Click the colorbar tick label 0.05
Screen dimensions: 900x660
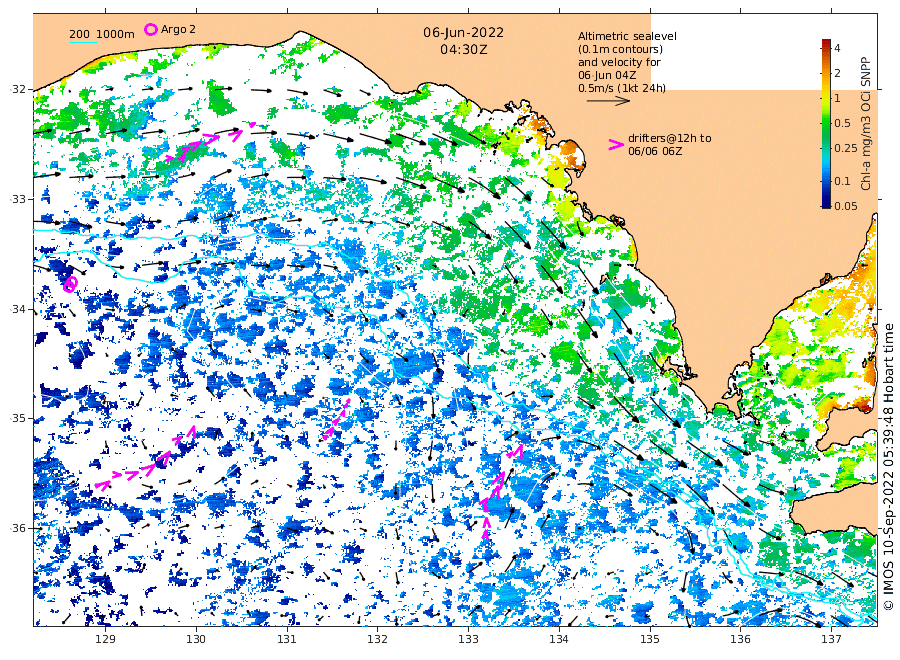tap(845, 205)
